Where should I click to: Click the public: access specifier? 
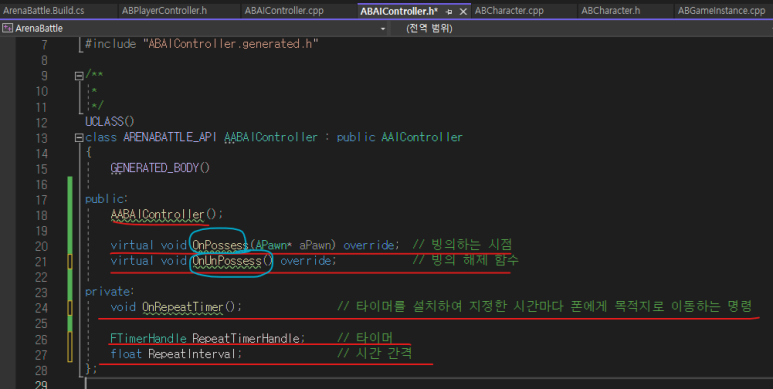(106, 199)
